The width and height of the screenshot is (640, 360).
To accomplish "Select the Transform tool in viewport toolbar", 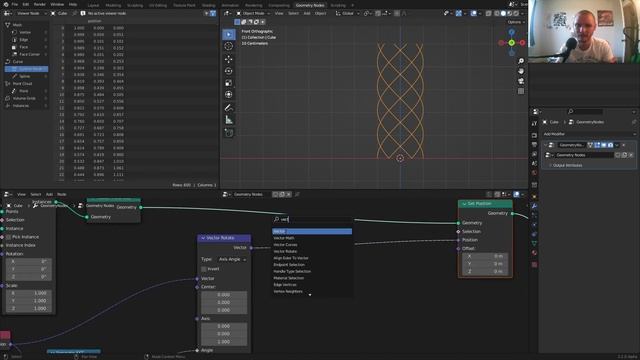I will pos(229,95).
